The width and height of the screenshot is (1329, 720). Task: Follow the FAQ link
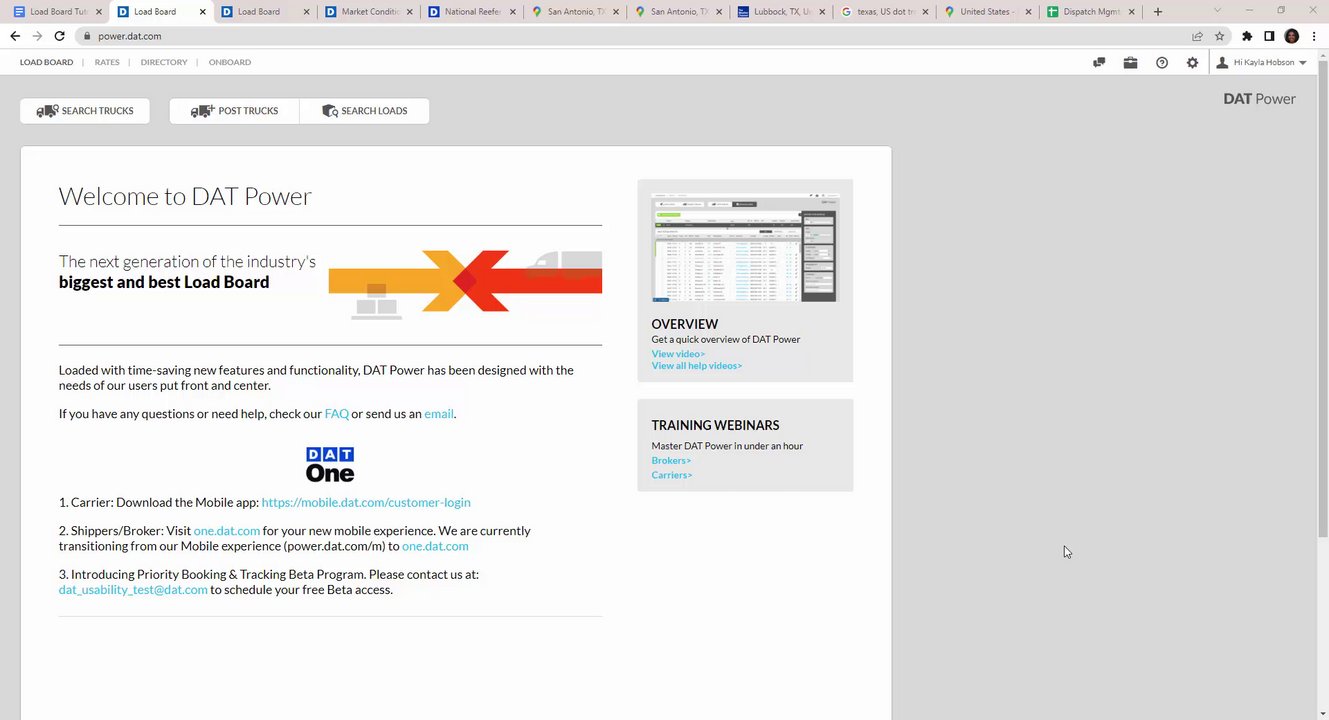337,413
